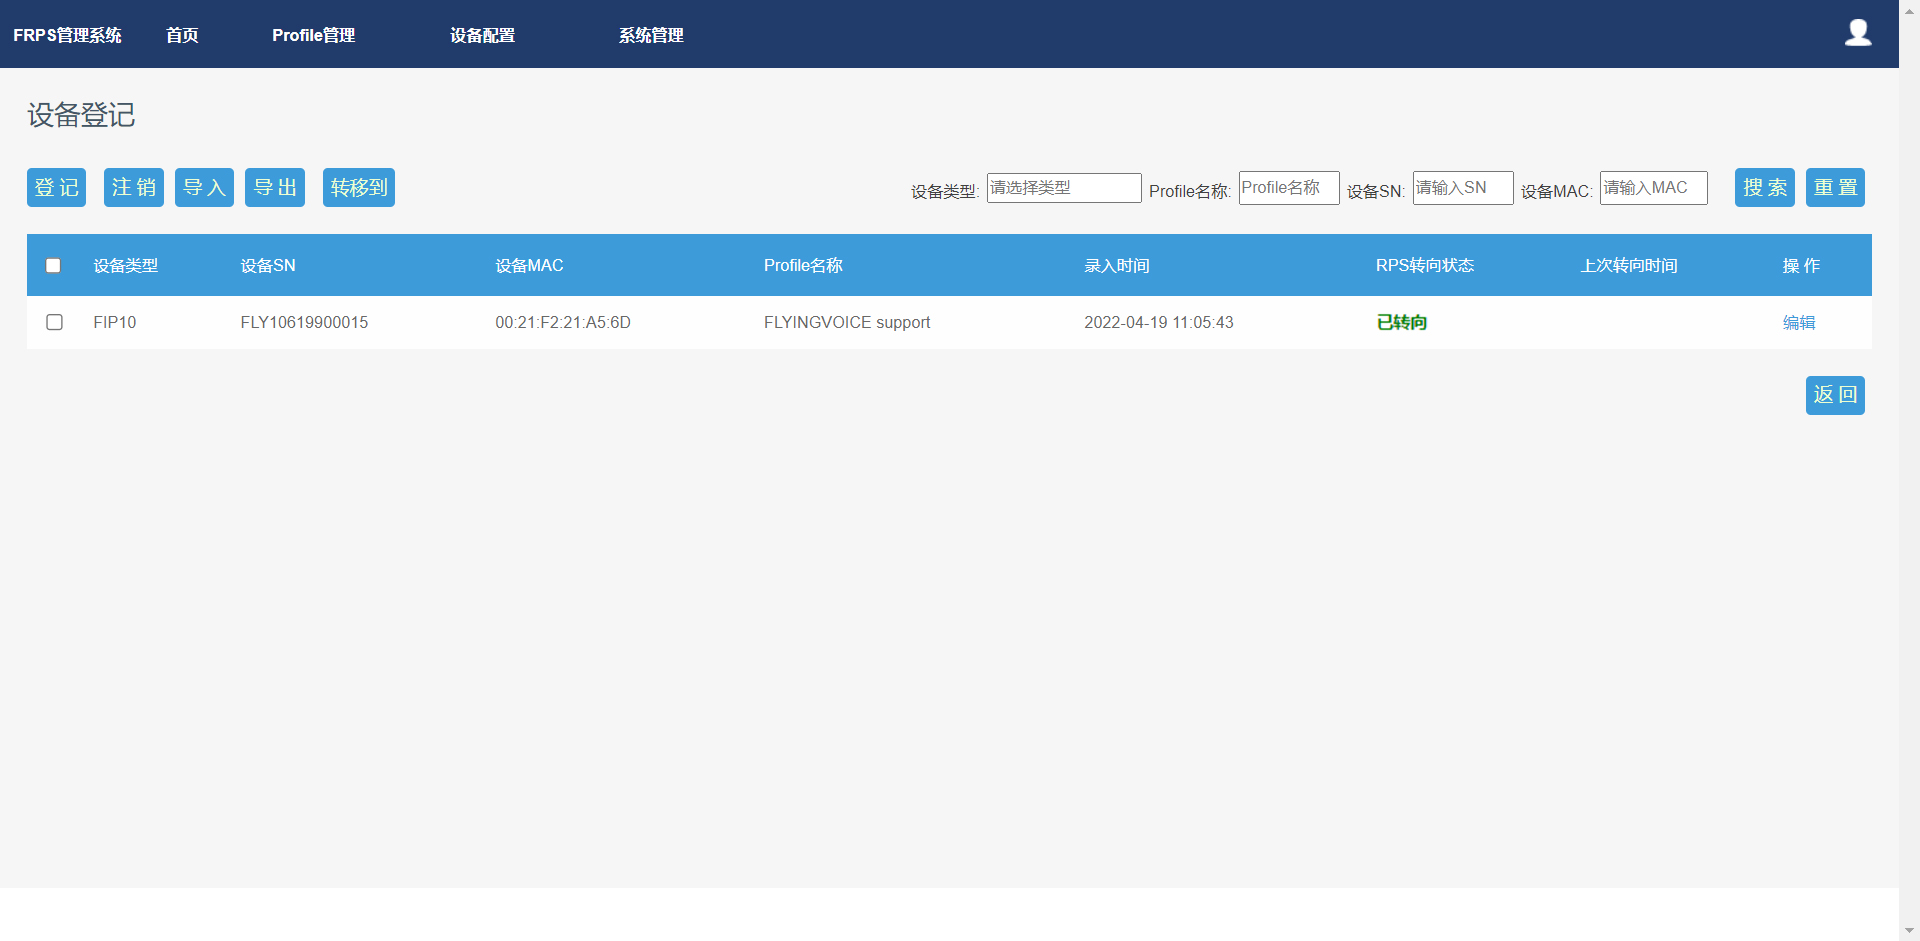This screenshot has height=941, width=1920.
Task: Open the user profile icon
Action: tap(1857, 33)
